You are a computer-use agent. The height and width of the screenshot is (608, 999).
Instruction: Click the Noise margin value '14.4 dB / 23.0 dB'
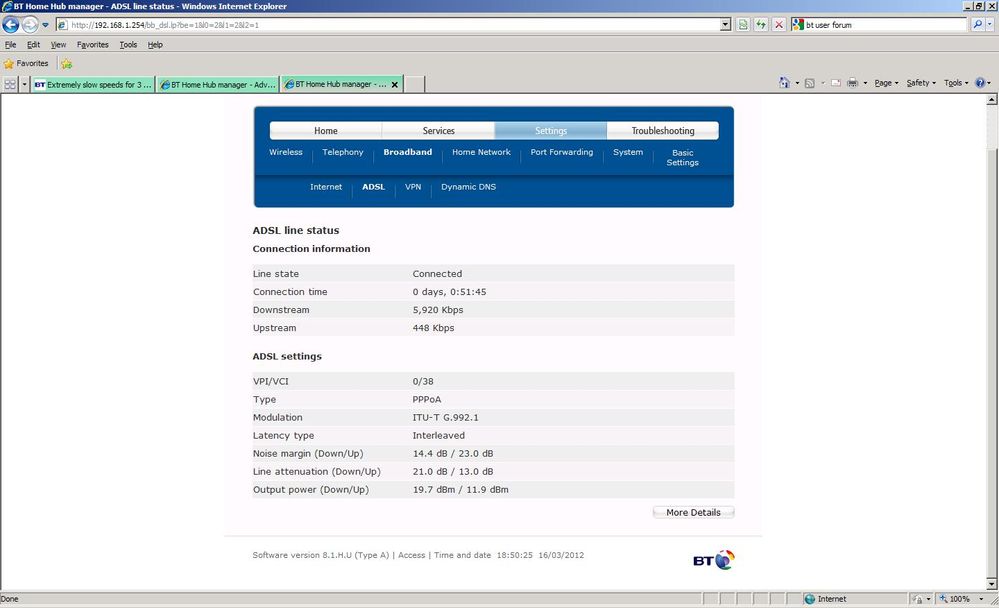(x=453, y=454)
